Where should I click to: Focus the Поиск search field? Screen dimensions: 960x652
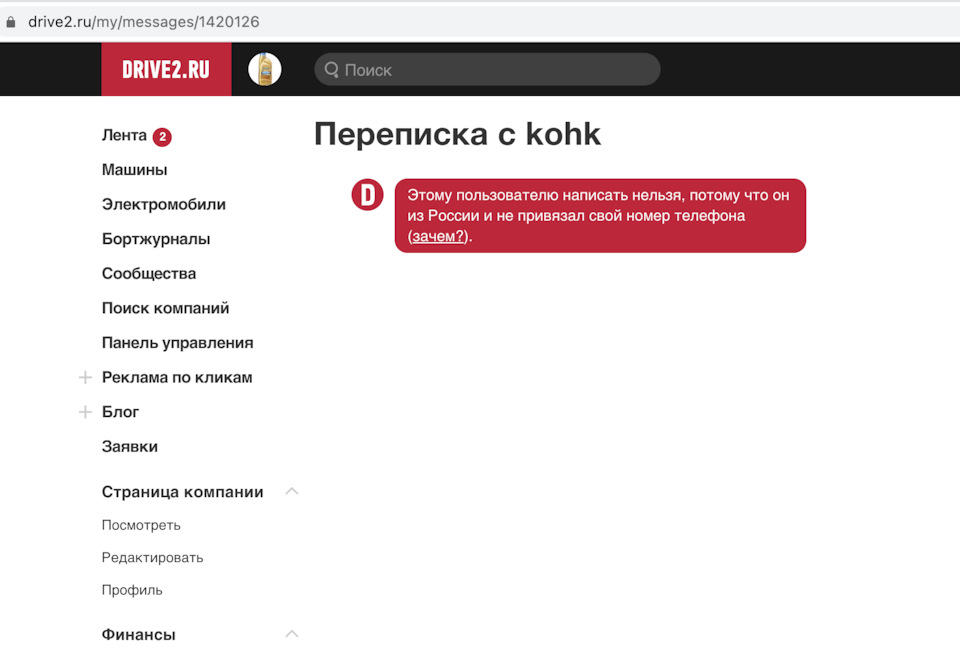tap(495, 70)
